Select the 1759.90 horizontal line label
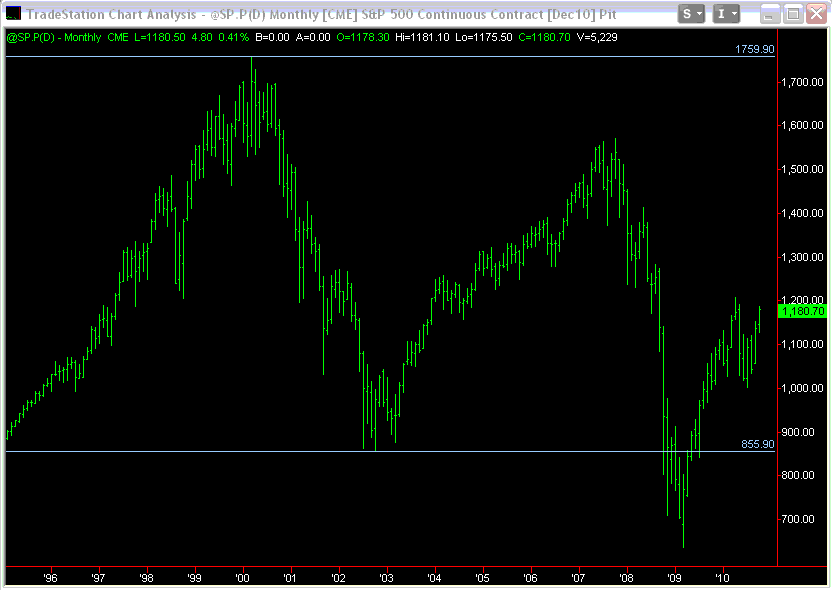This screenshot has height=590, width=832. (755, 49)
